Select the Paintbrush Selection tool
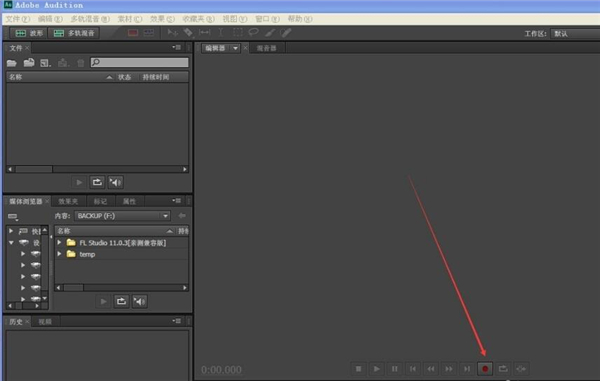The image size is (600, 381). point(270,33)
